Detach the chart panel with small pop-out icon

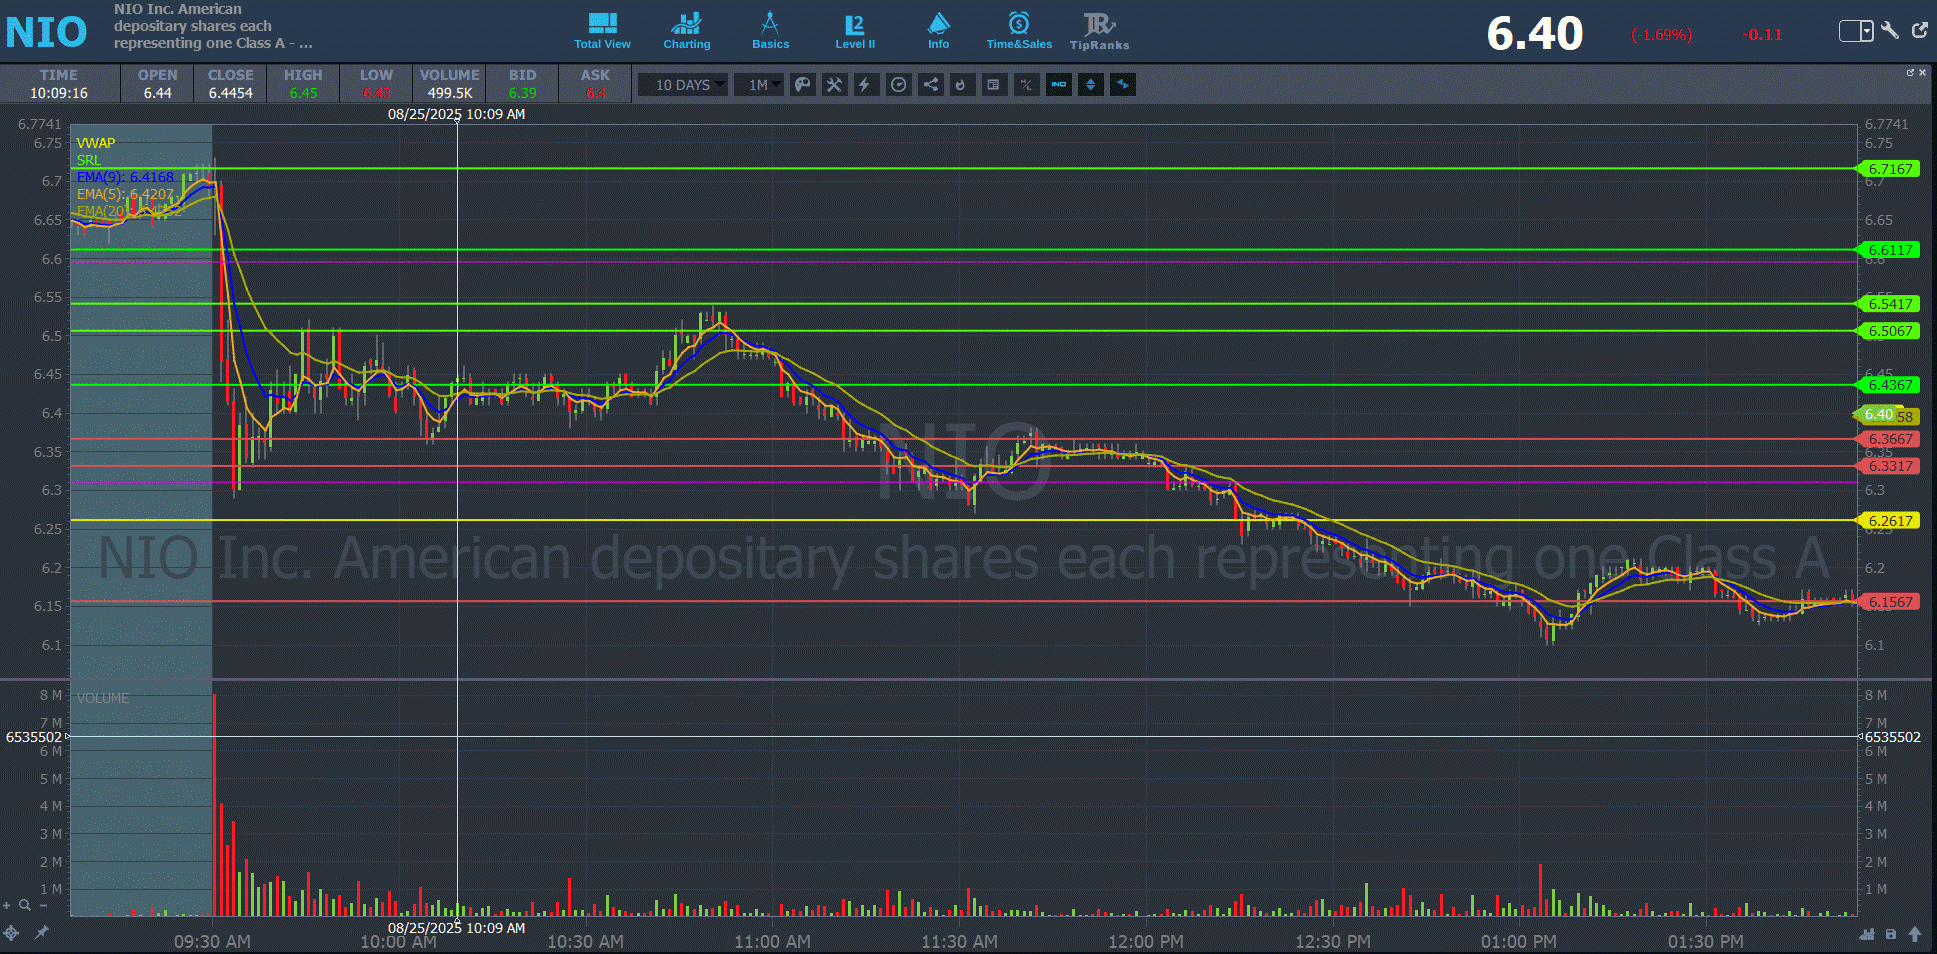coord(1910,72)
